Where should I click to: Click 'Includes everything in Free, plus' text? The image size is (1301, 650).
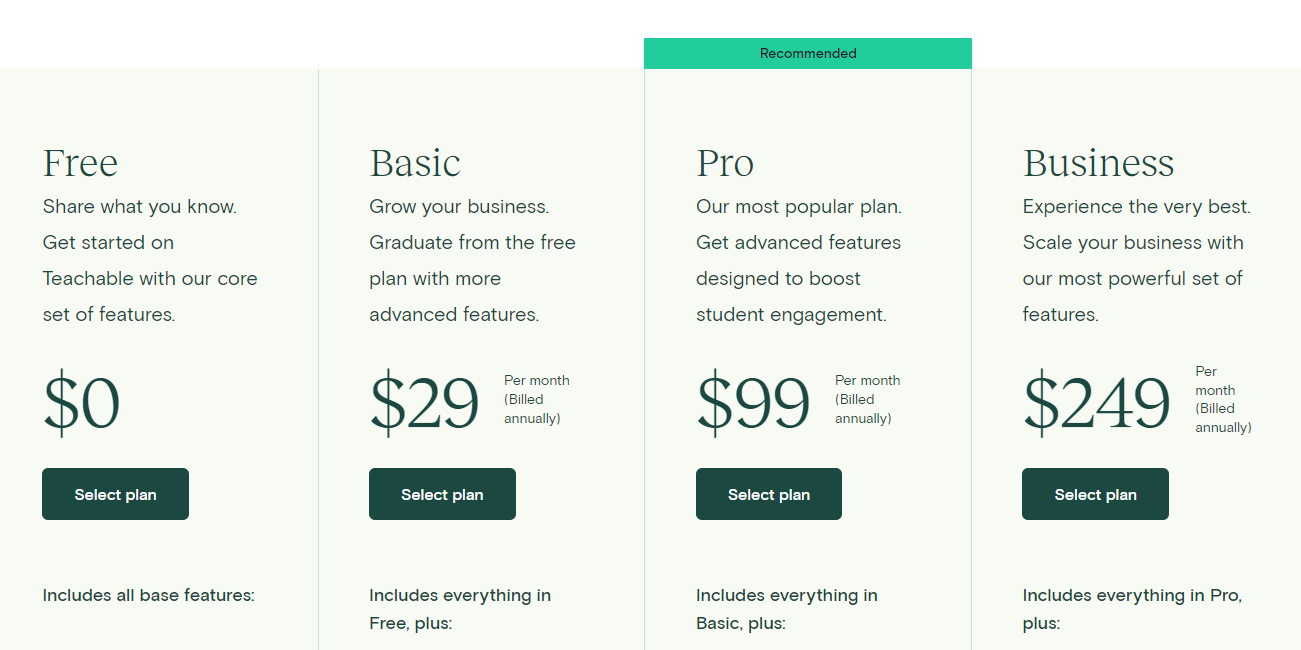coord(460,609)
